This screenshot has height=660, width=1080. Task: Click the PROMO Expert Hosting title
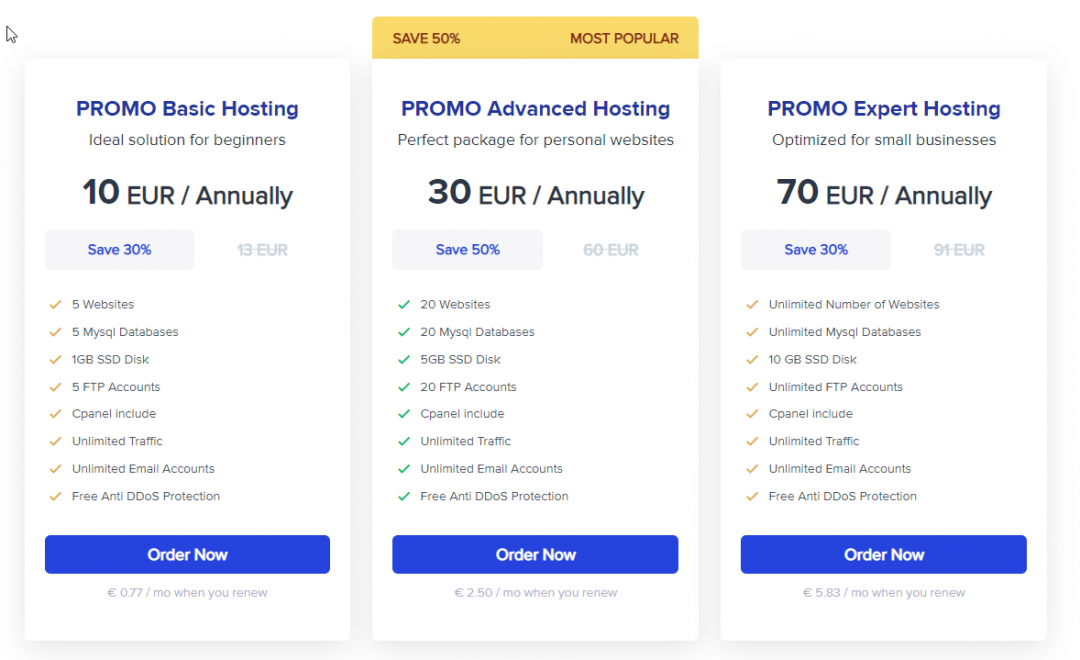click(x=883, y=108)
